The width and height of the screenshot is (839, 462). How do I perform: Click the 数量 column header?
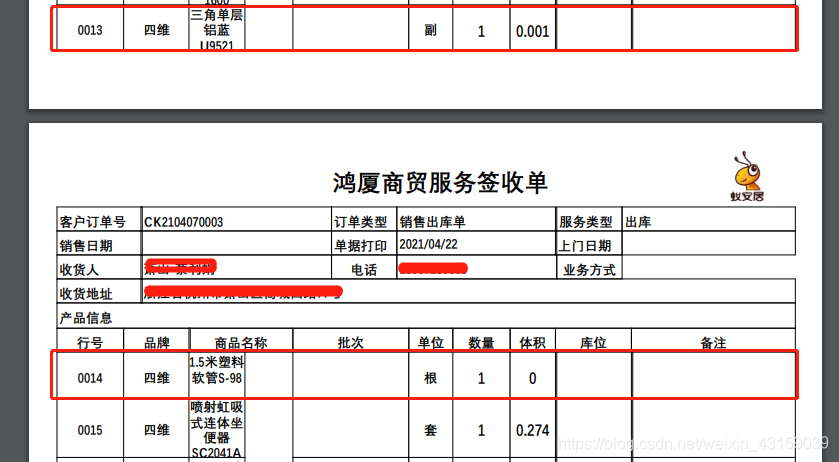click(x=481, y=343)
